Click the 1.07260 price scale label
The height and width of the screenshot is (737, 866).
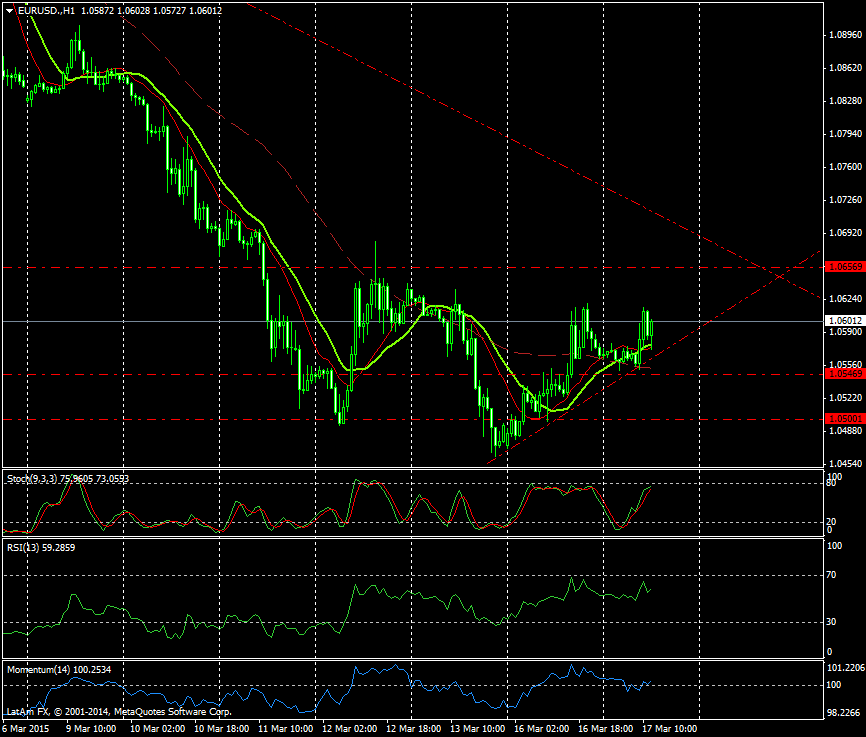pos(845,200)
